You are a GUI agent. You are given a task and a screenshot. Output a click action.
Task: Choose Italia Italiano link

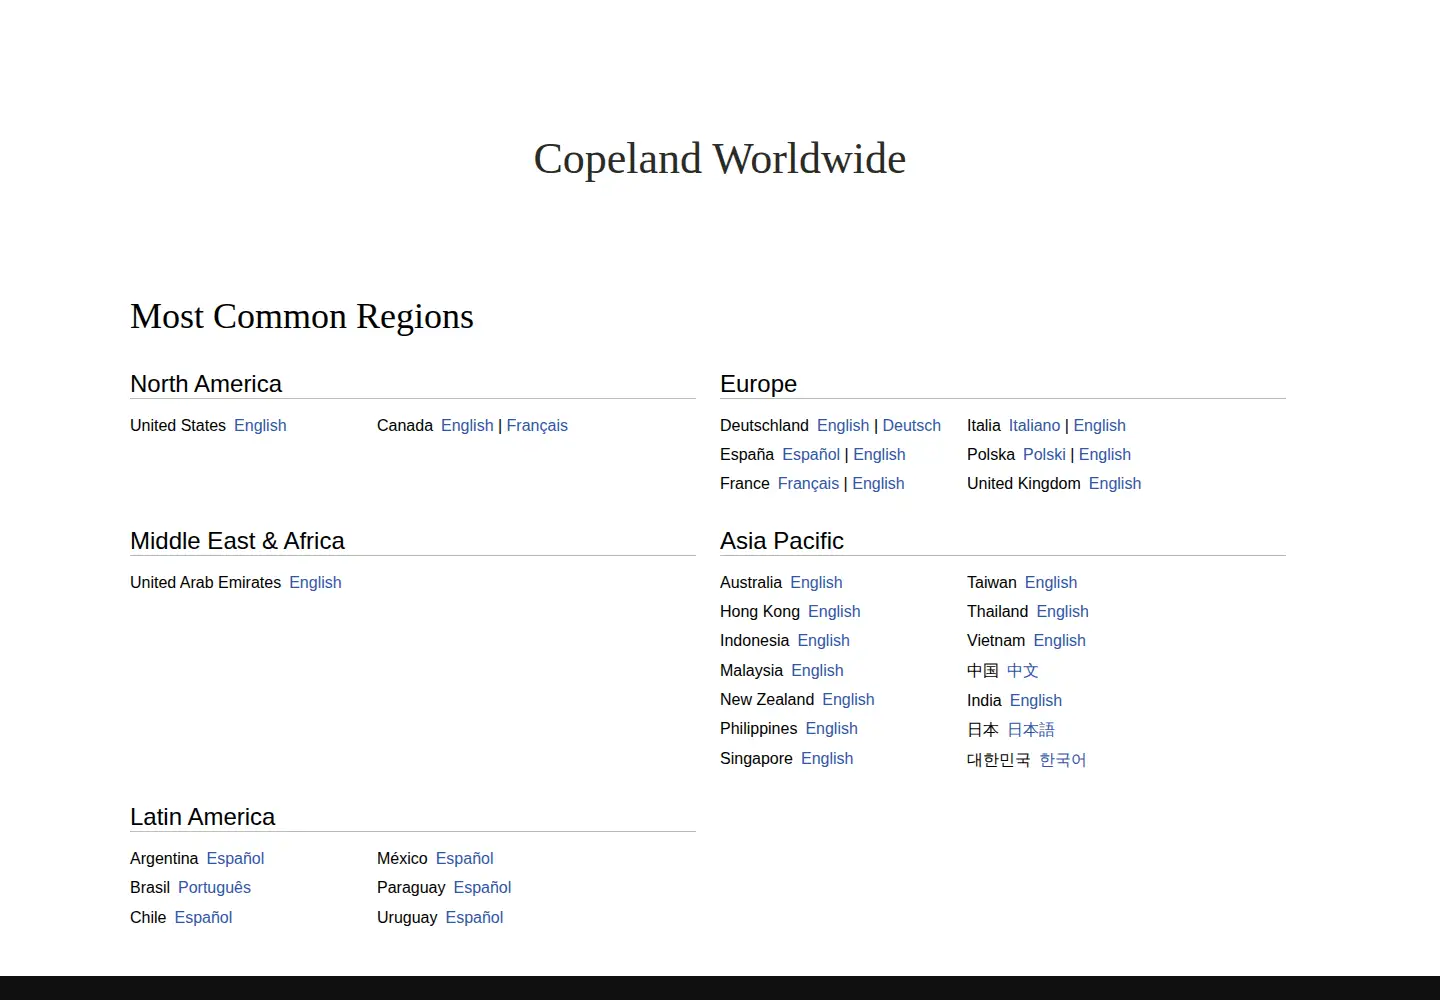[1034, 425]
